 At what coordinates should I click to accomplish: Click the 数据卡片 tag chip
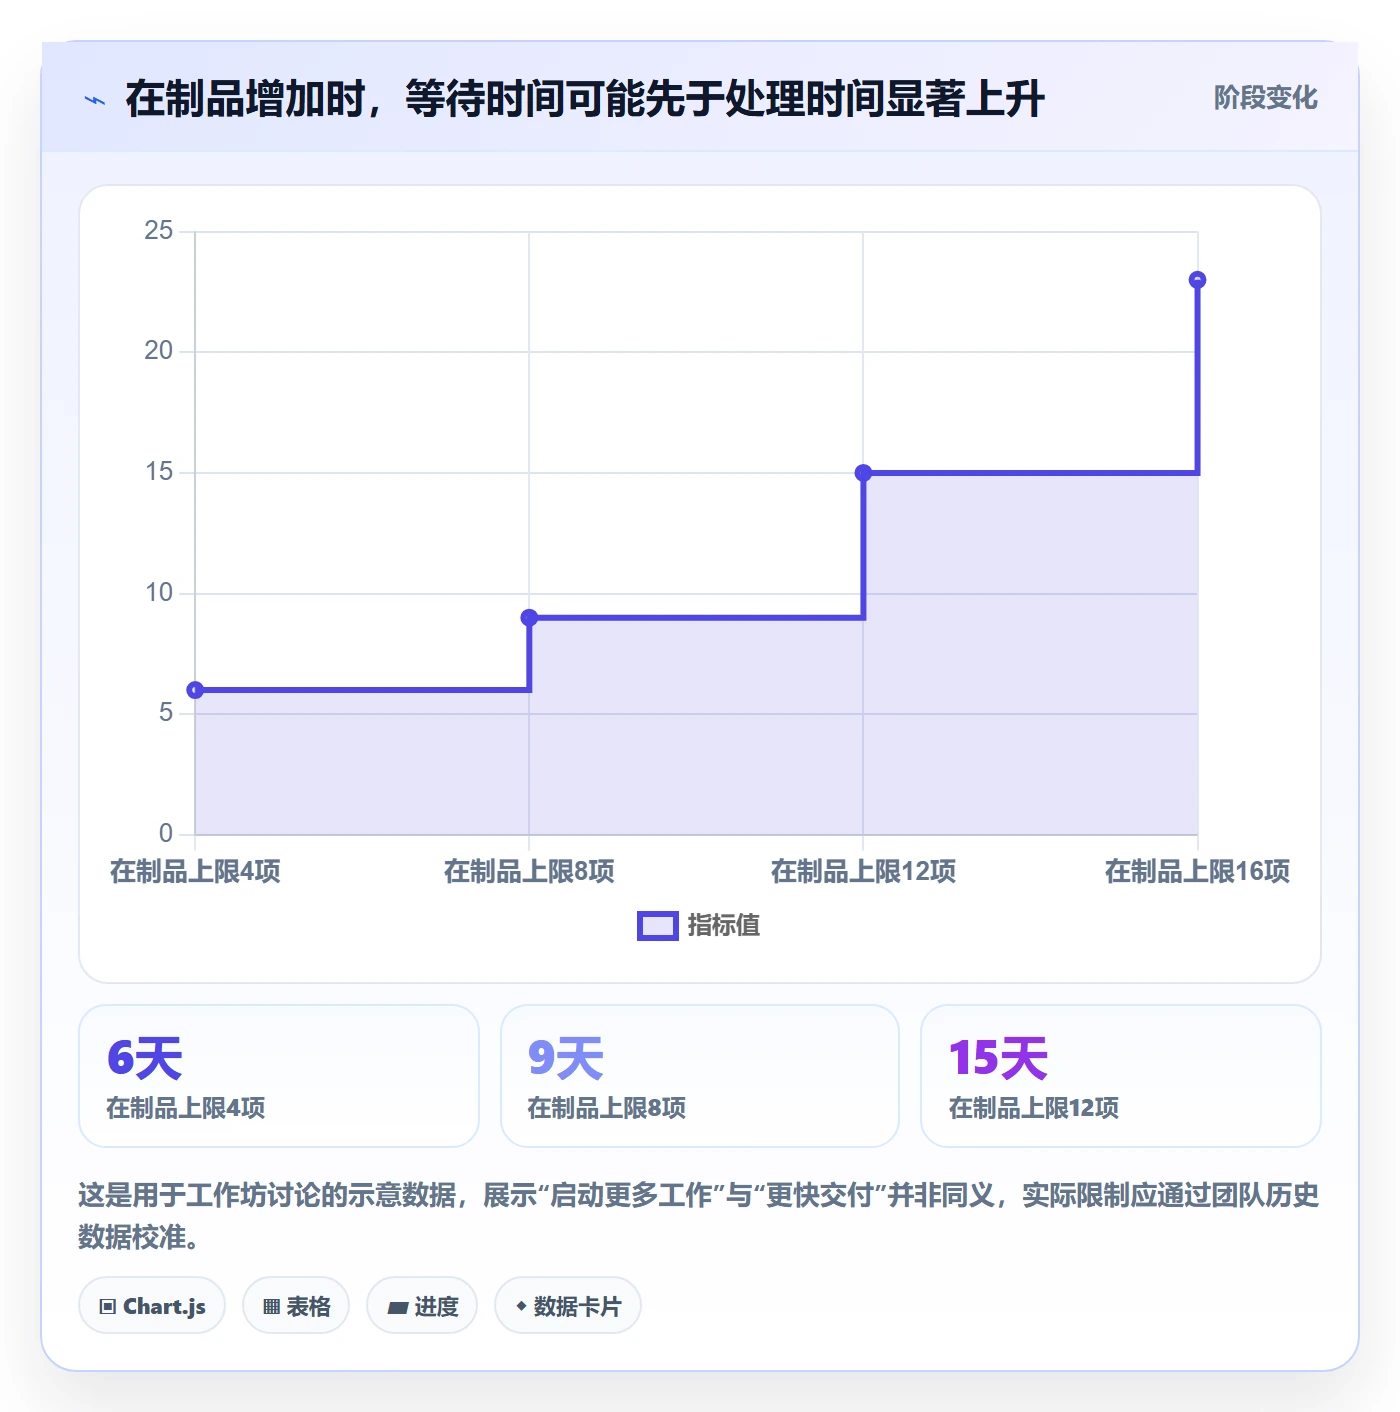(568, 1305)
